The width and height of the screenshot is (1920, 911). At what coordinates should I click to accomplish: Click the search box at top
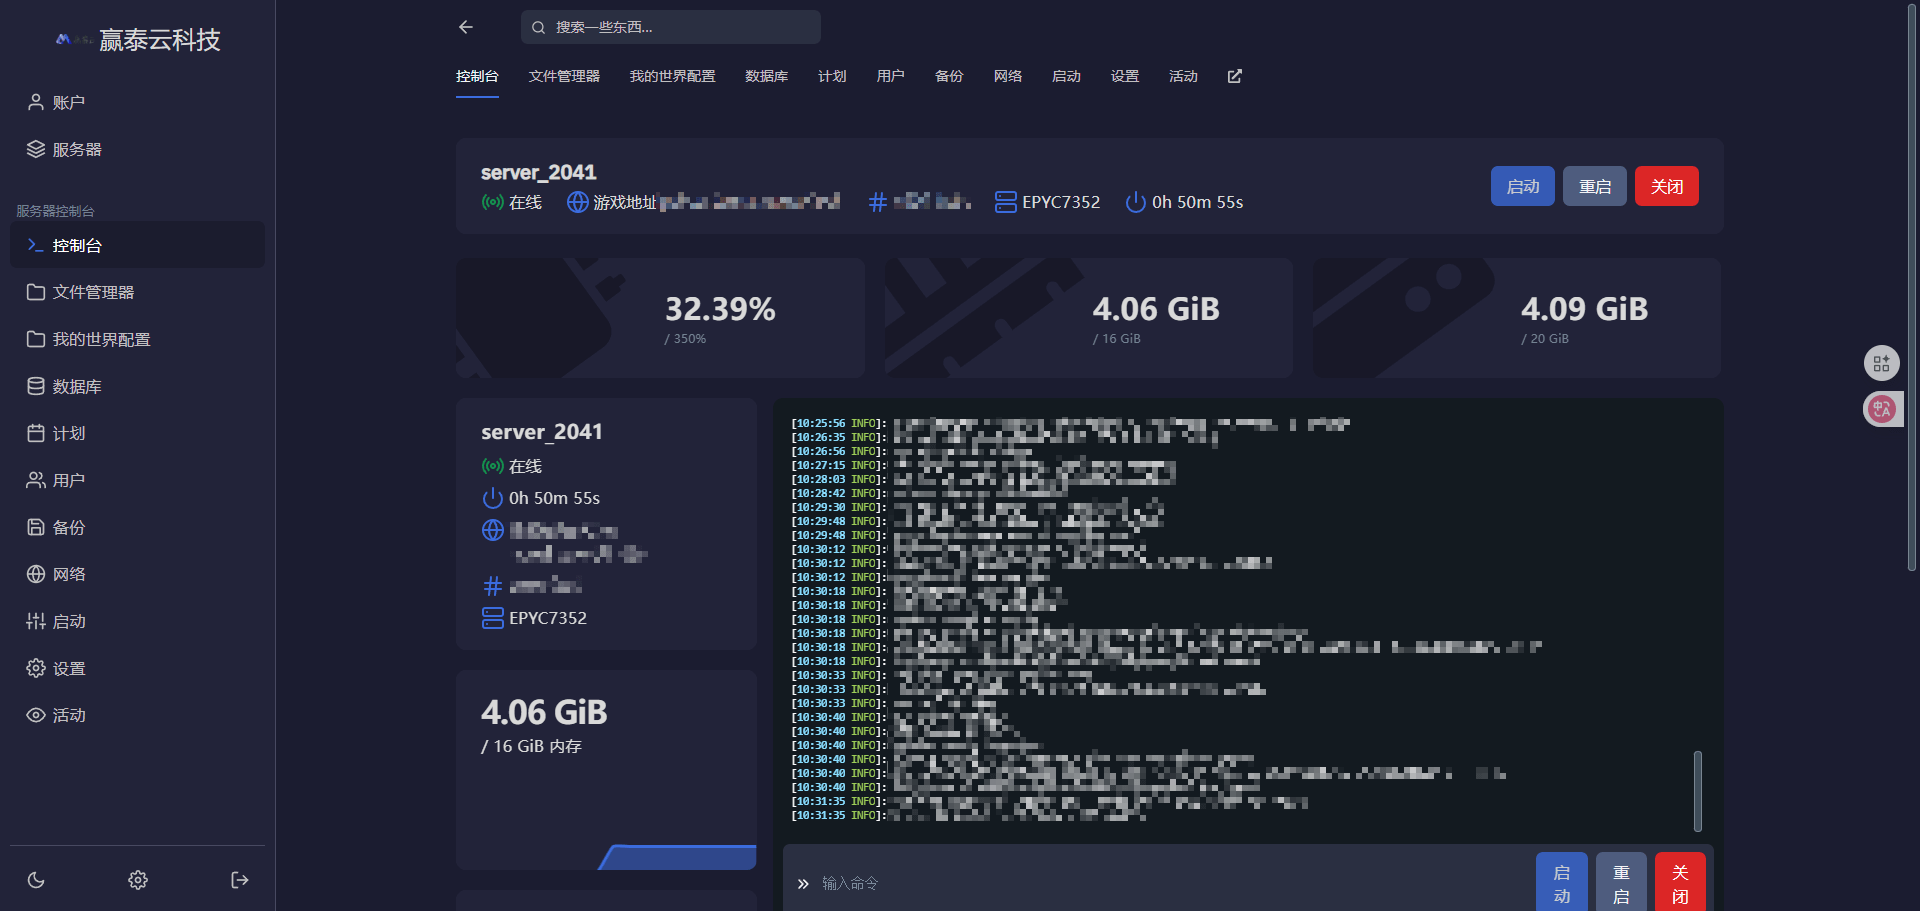(670, 27)
